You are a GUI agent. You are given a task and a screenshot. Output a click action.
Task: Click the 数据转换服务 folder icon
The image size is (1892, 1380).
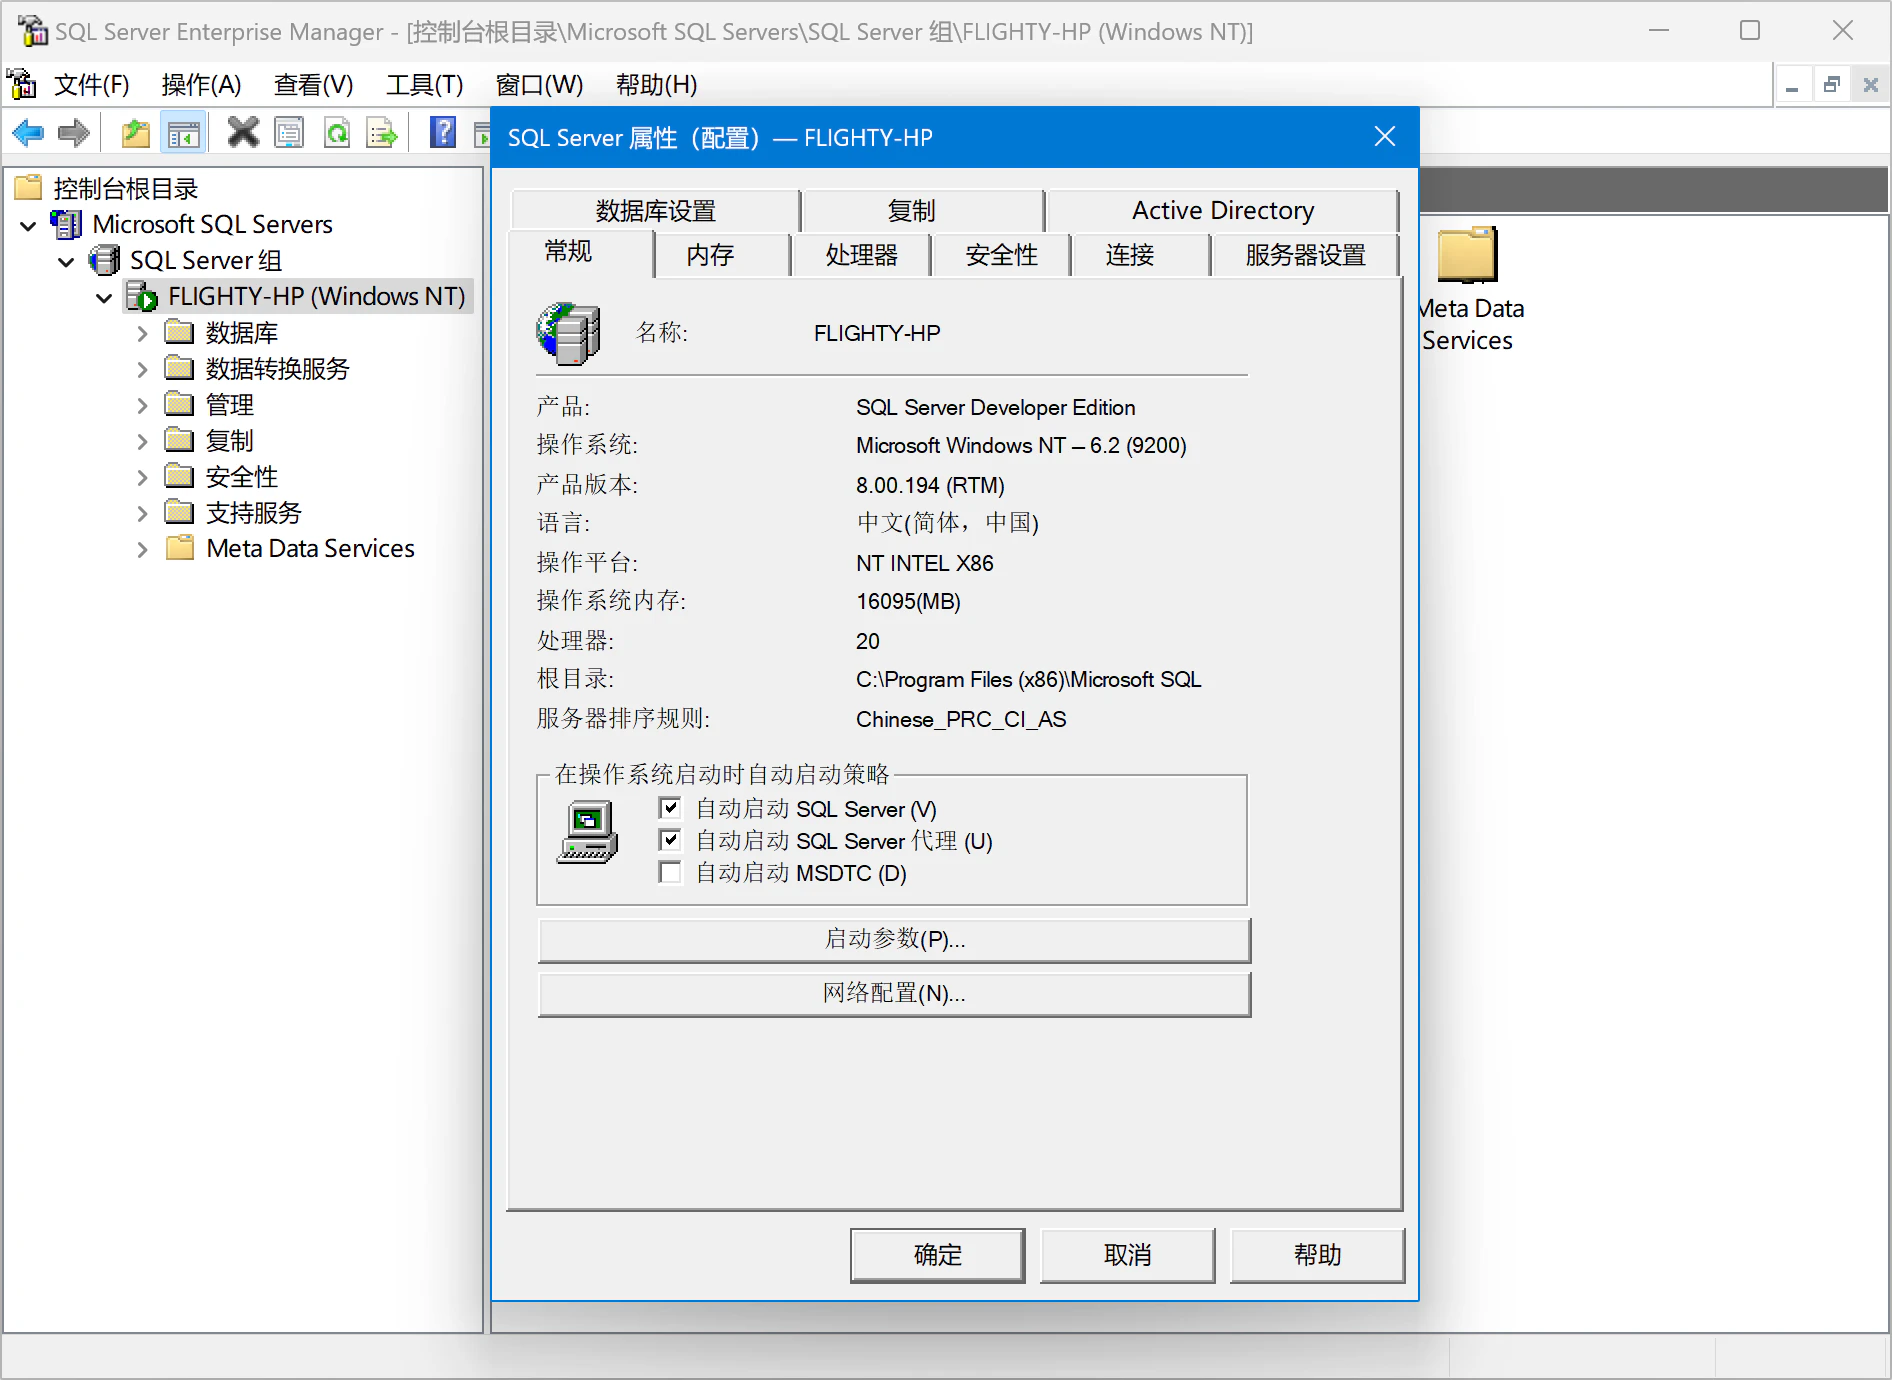pos(179,367)
